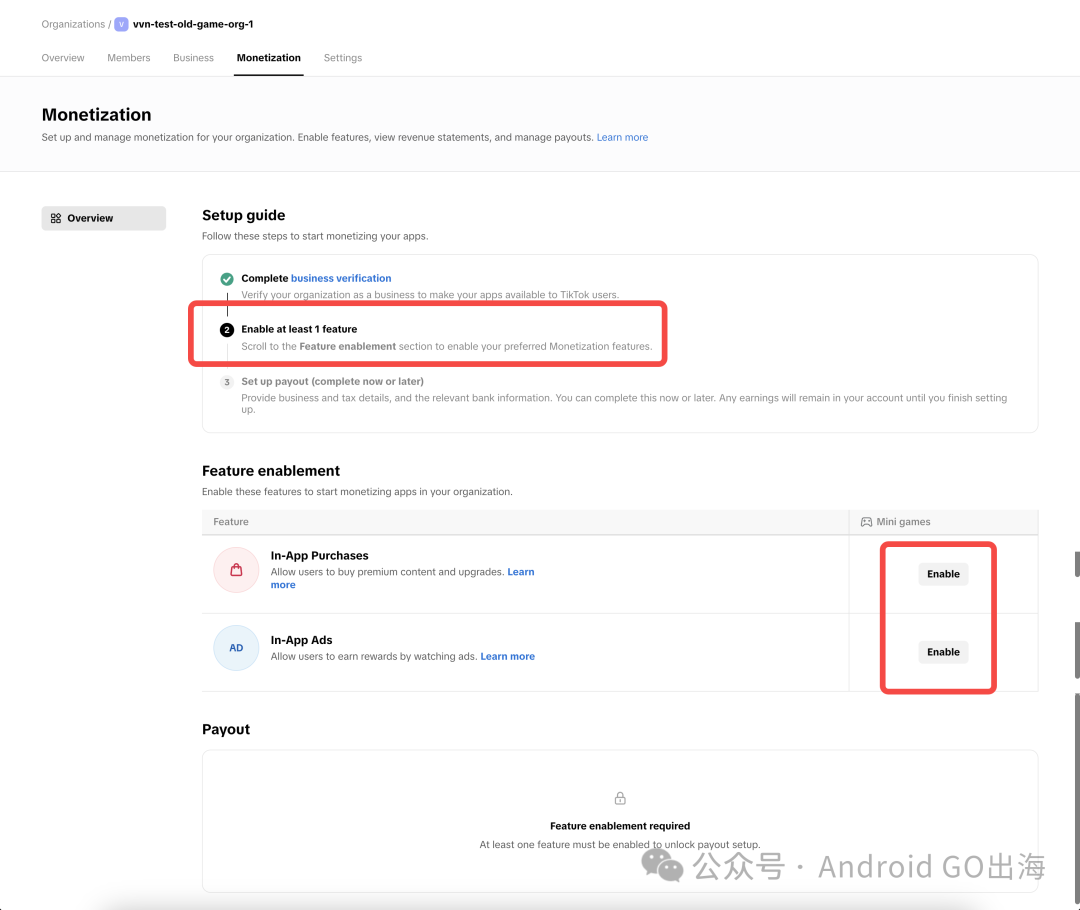This screenshot has height=910, width=1080.
Task: Click the 'In-App Ads' feature title
Action: (302, 641)
